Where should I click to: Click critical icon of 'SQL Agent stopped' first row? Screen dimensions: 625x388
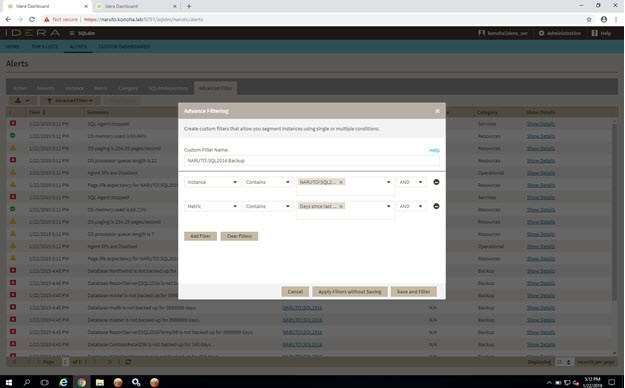coord(13,124)
